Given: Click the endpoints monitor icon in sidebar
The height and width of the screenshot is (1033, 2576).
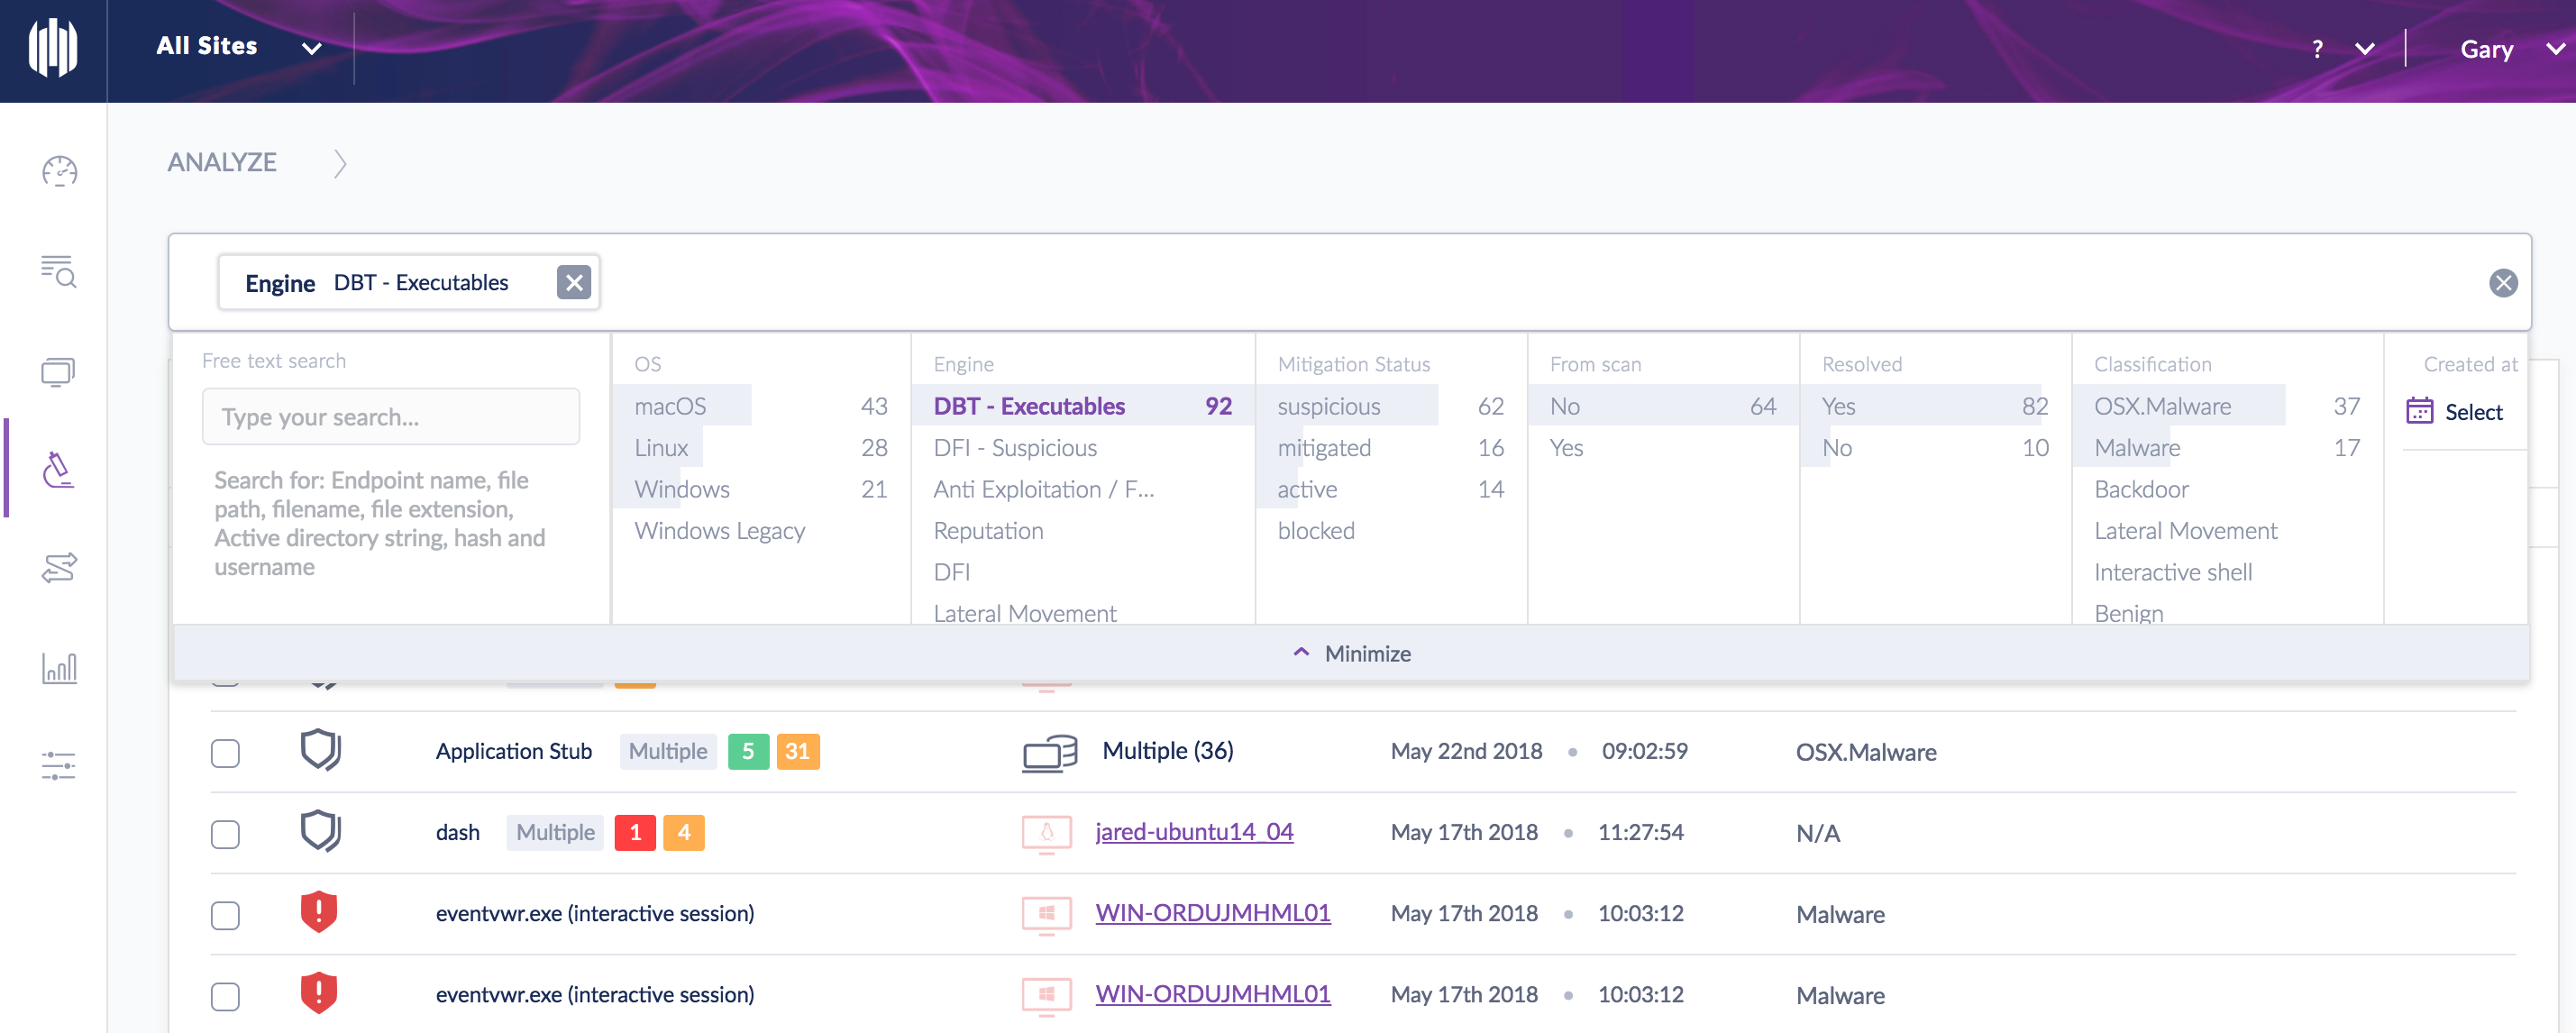Looking at the screenshot, I should [x=59, y=372].
